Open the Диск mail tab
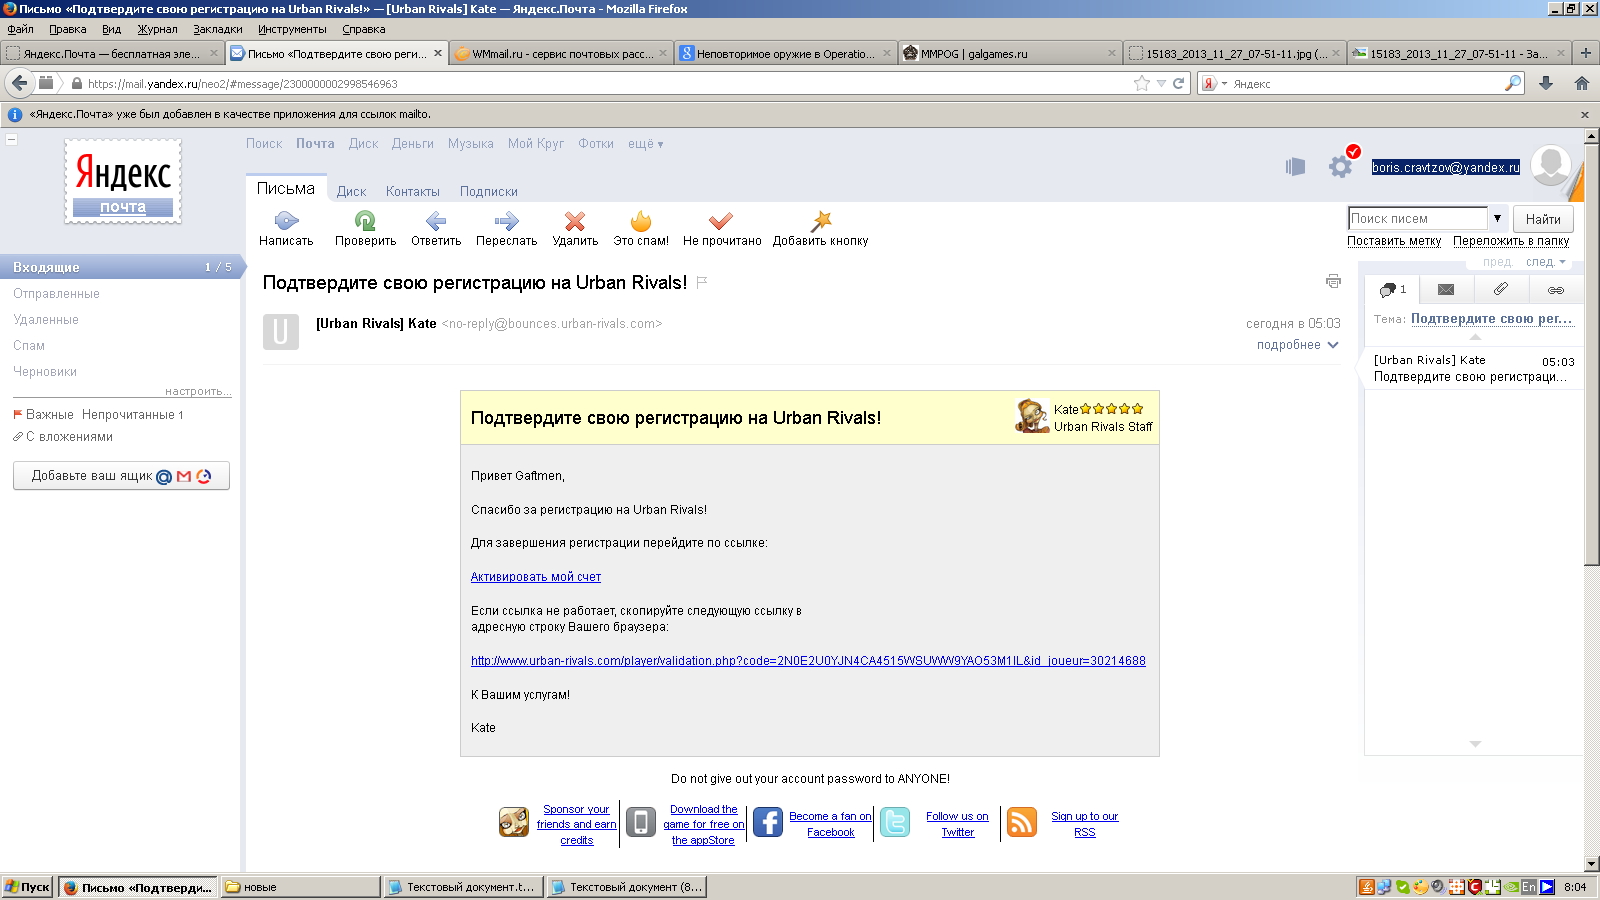The image size is (1600, 900). click(x=351, y=192)
